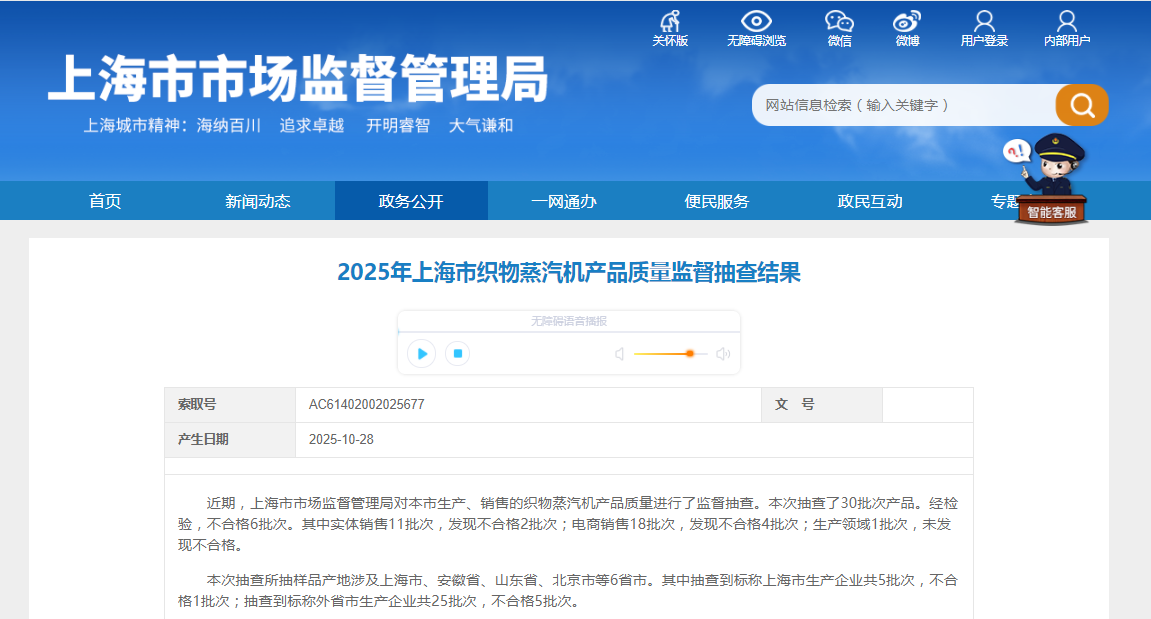Open the 智能客服 smart assistant mascot
Viewport: 1151px width, 619px height.
[1049, 180]
